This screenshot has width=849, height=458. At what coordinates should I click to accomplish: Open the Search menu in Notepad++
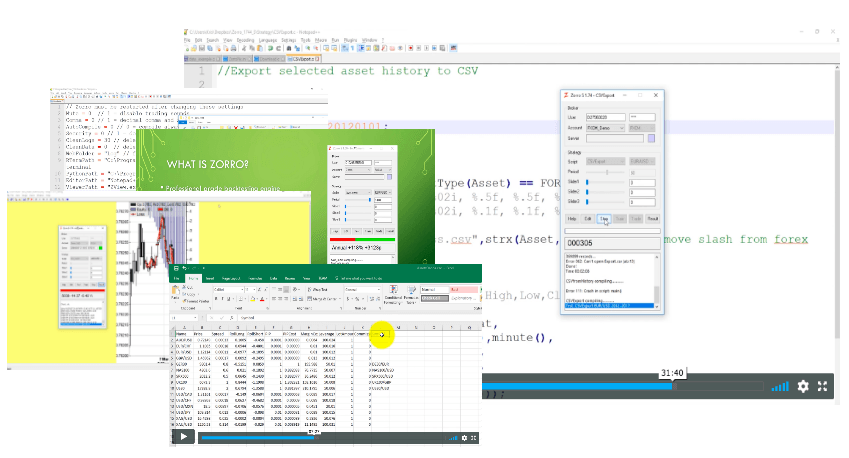213,40
